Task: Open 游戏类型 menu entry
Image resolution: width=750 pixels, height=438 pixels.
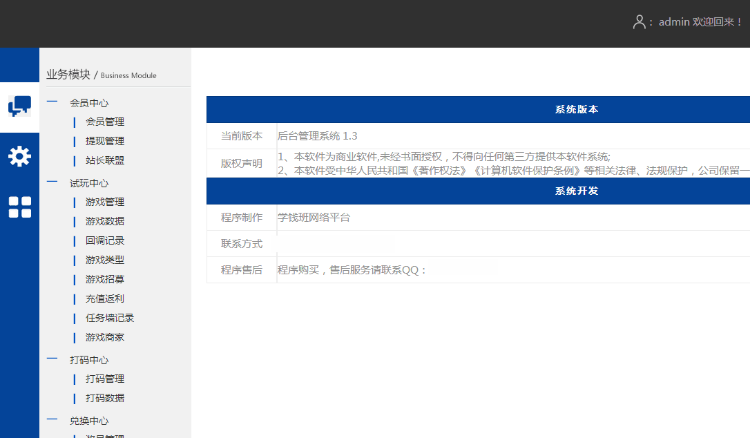Action: [x=105, y=260]
